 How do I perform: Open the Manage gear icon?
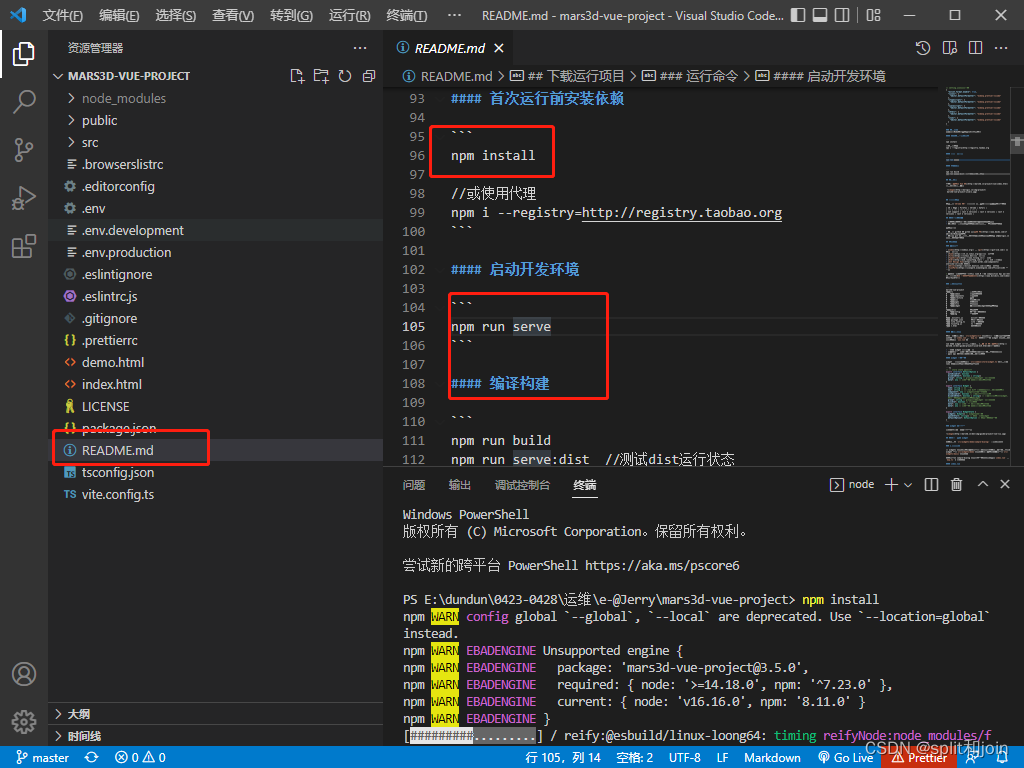point(24,722)
